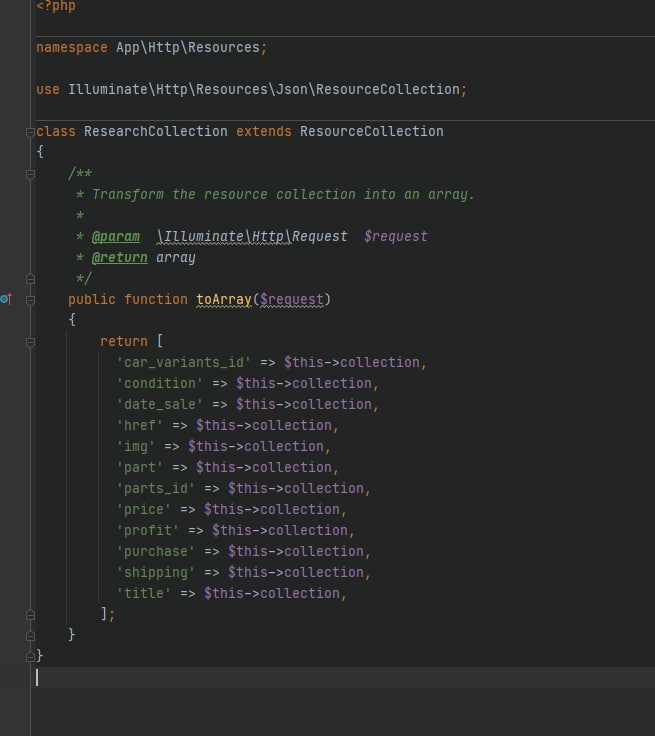Click the docblock description Transform the resource collection

point(283,194)
